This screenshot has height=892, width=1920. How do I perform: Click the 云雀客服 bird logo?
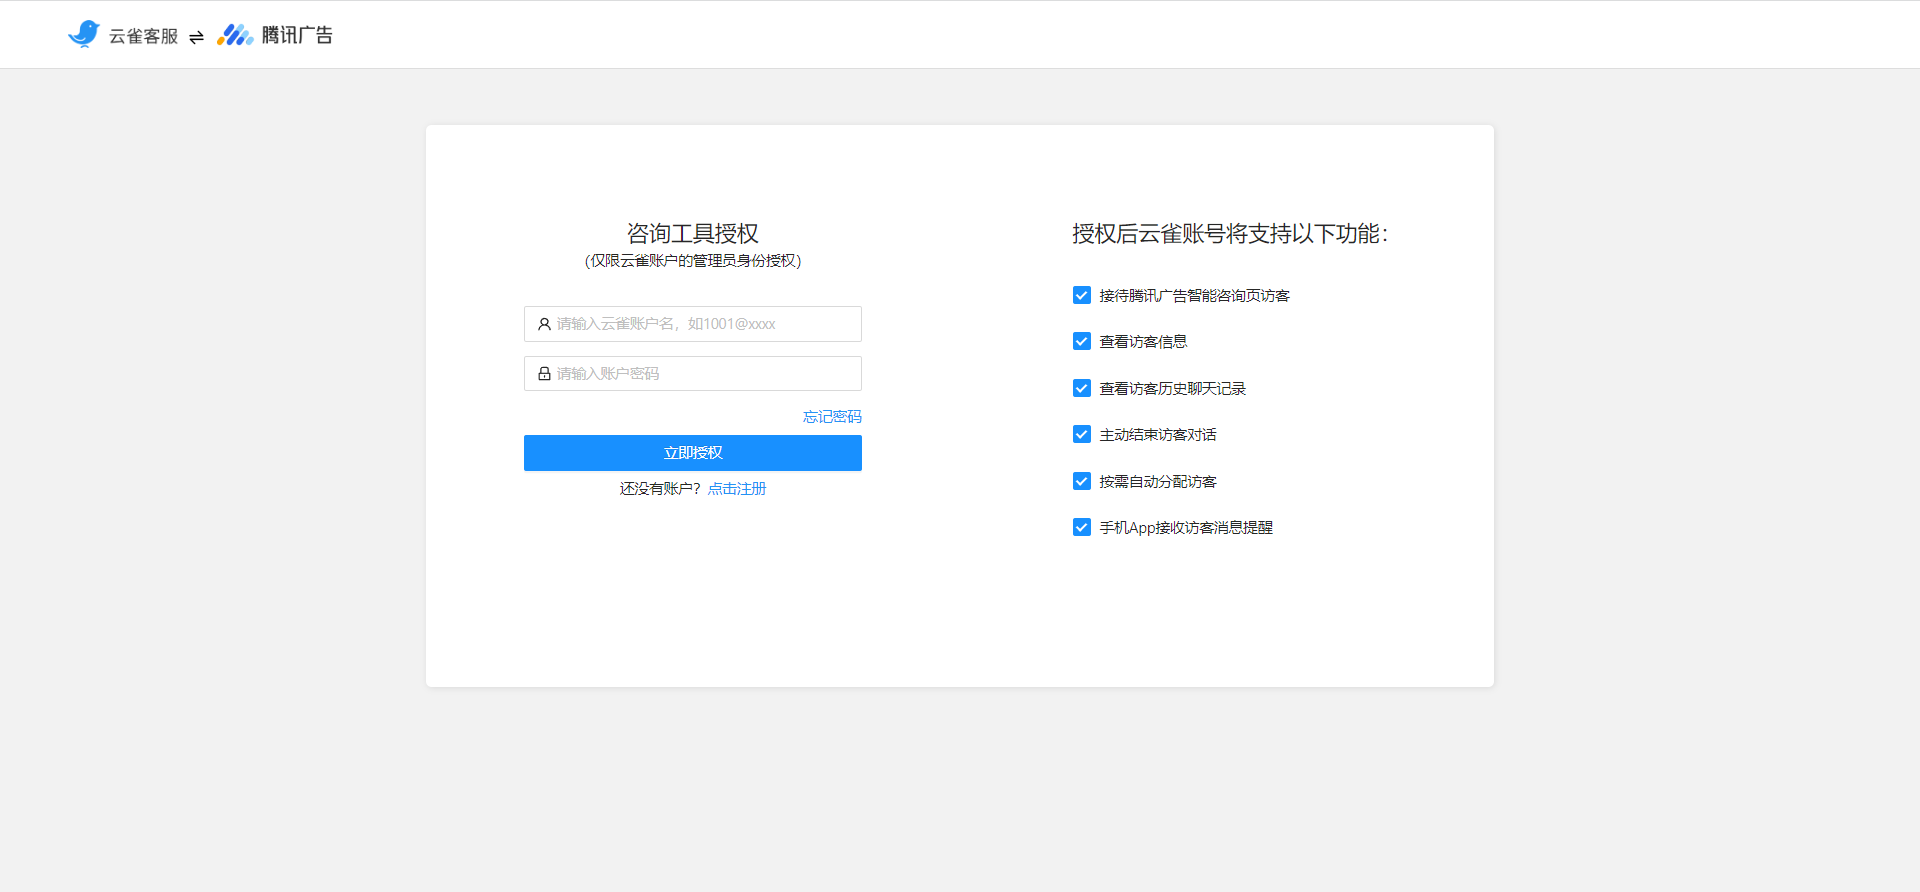(84, 34)
